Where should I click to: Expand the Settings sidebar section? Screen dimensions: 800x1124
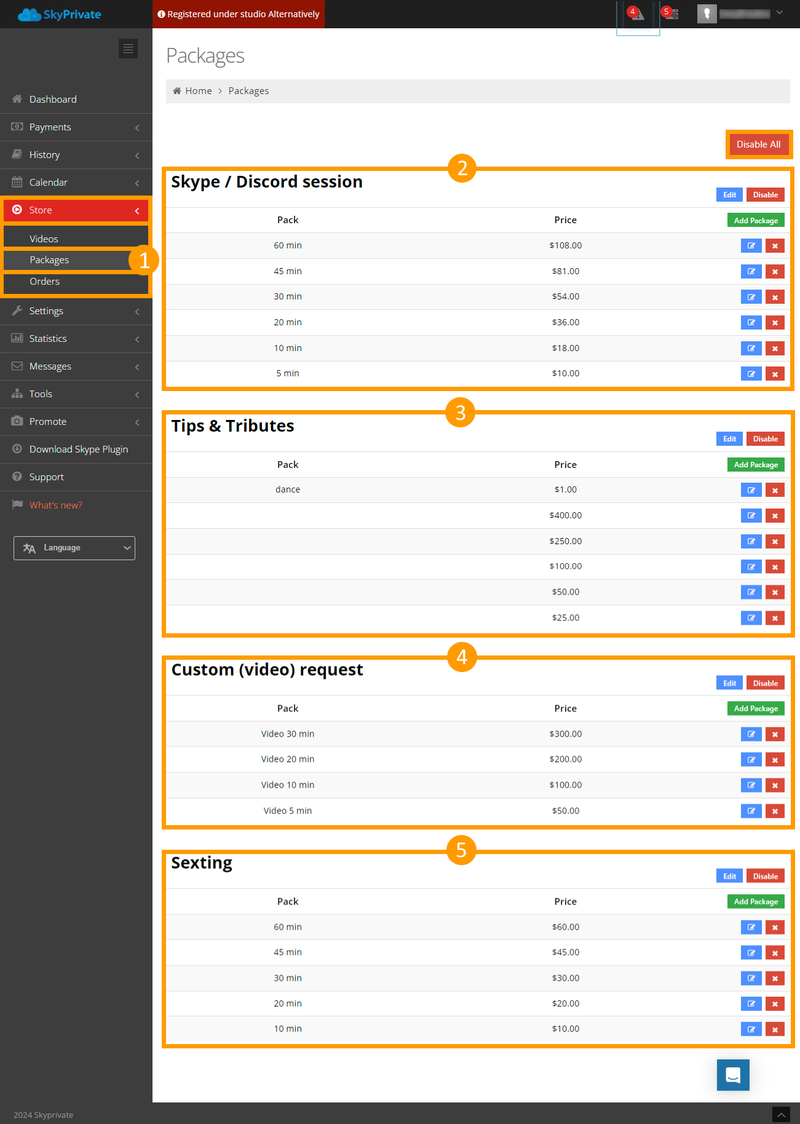click(75, 311)
